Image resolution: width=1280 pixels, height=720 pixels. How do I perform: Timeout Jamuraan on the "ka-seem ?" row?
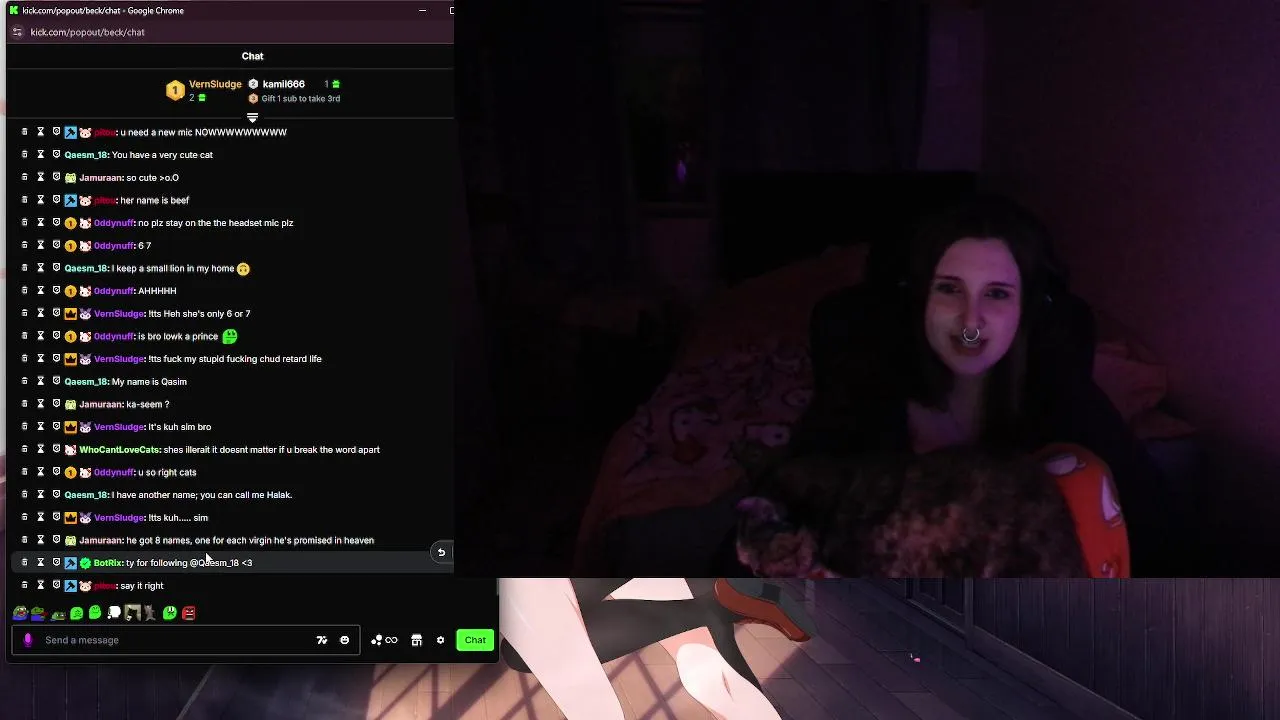click(x=40, y=404)
